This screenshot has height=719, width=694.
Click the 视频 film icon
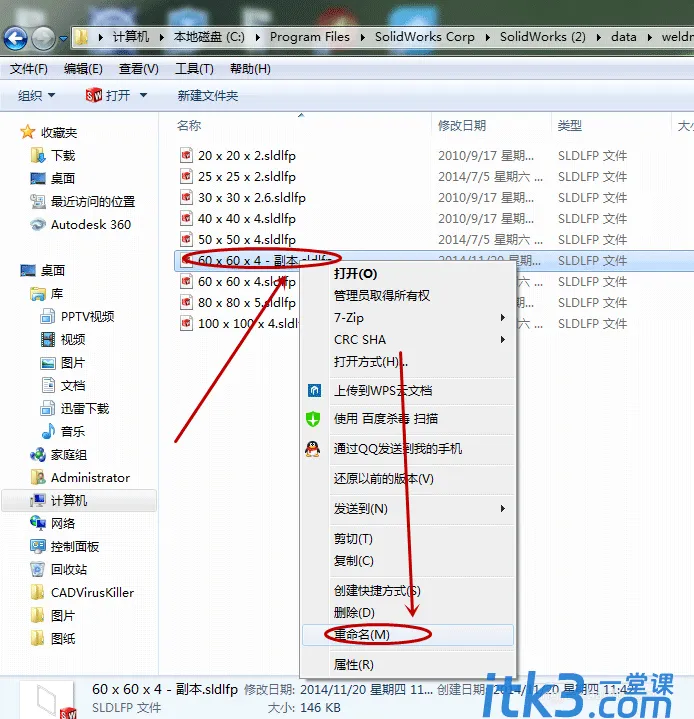tap(48, 339)
